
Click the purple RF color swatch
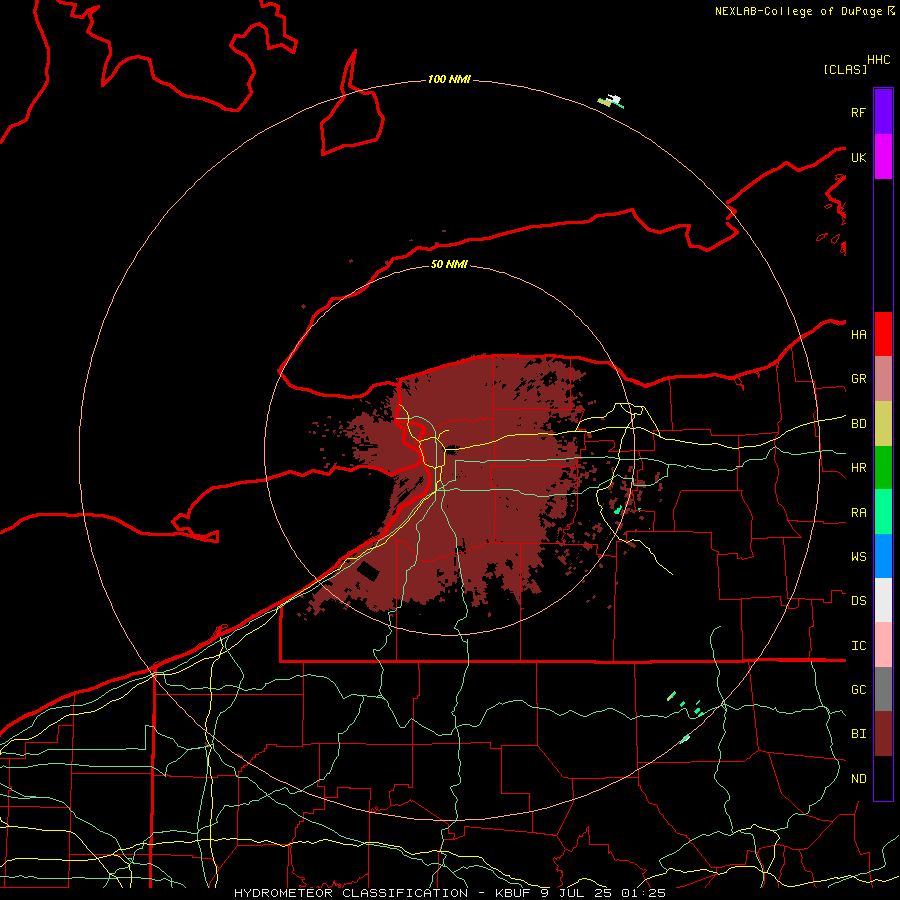(x=883, y=112)
